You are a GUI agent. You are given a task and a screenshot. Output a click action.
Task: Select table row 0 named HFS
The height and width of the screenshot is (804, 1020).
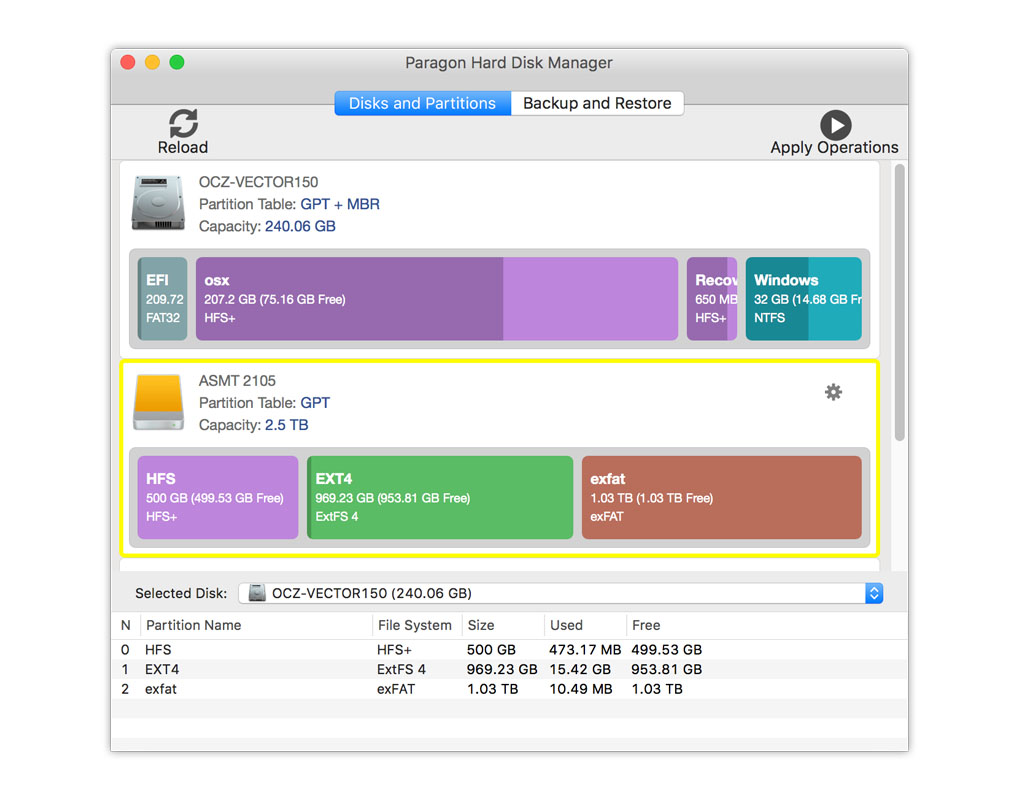[509, 650]
